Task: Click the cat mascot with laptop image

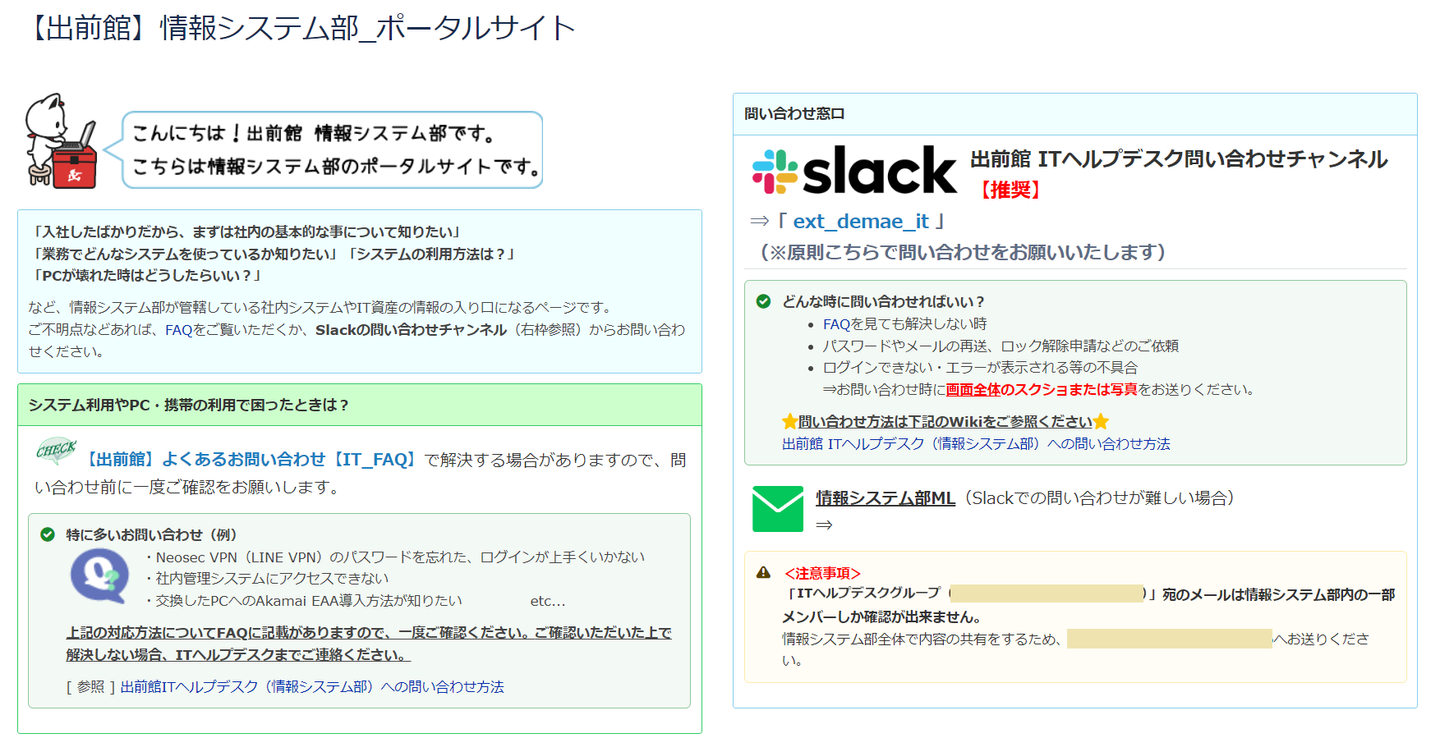Action: (x=62, y=141)
